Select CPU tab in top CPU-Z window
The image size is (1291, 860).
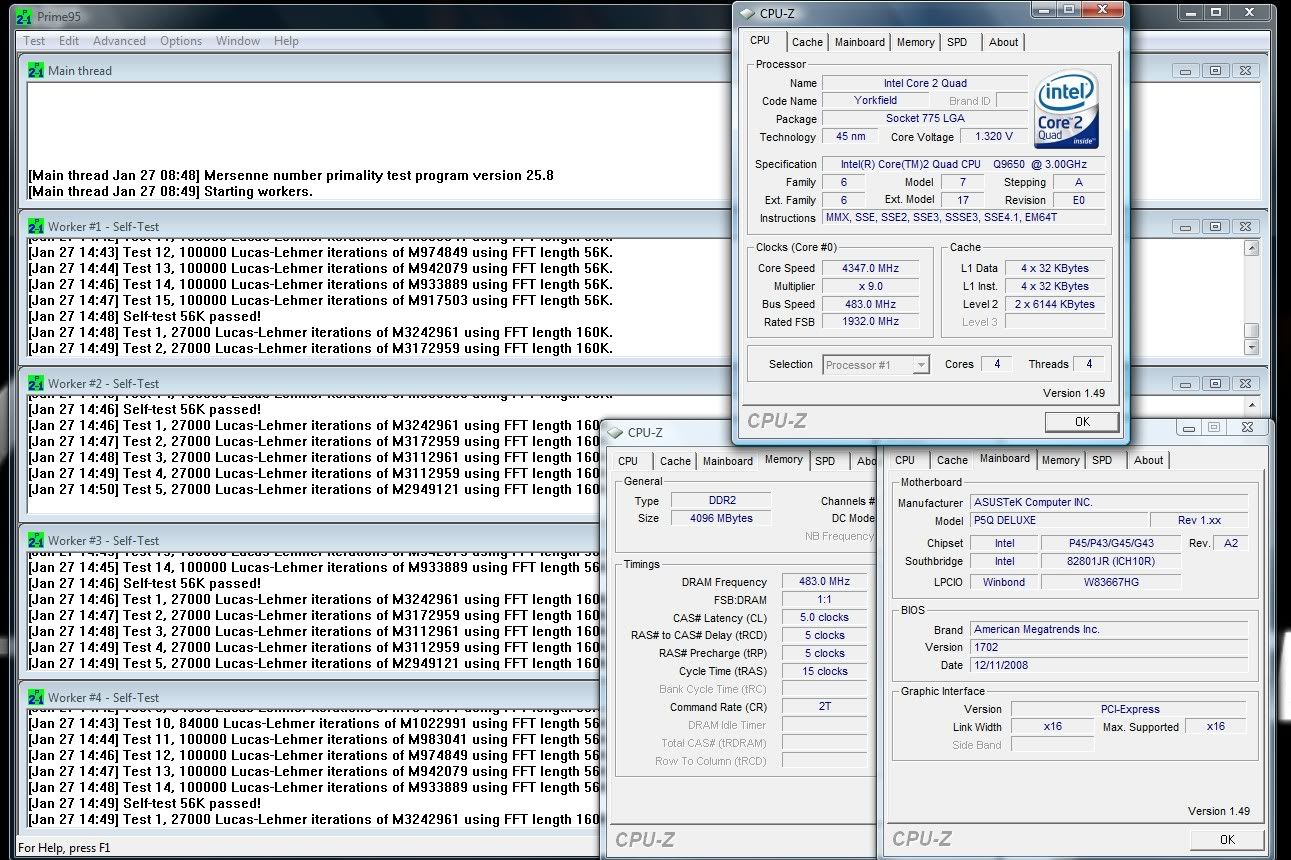click(x=760, y=41)
